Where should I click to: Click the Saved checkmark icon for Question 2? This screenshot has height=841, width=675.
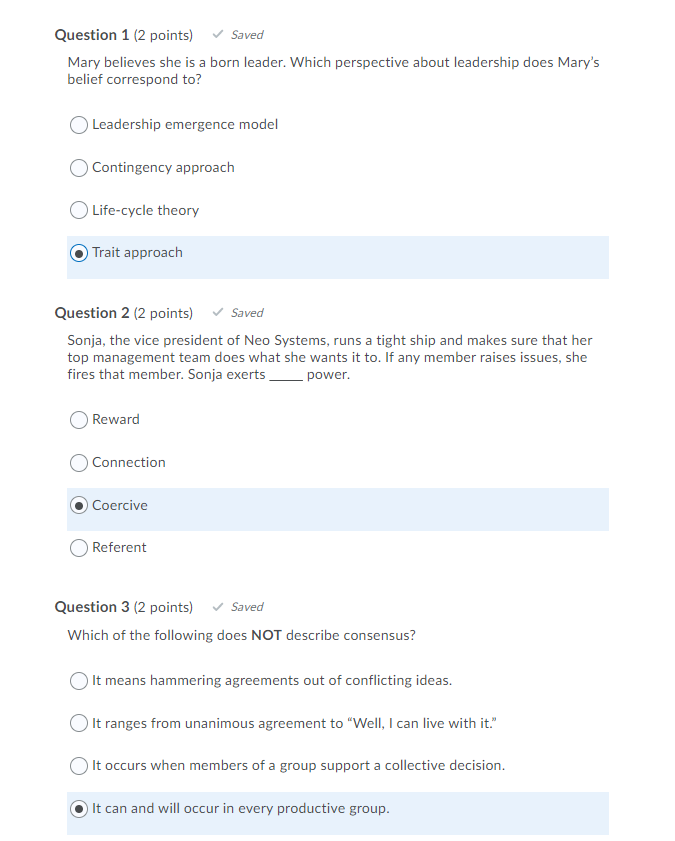coord(217,312)
